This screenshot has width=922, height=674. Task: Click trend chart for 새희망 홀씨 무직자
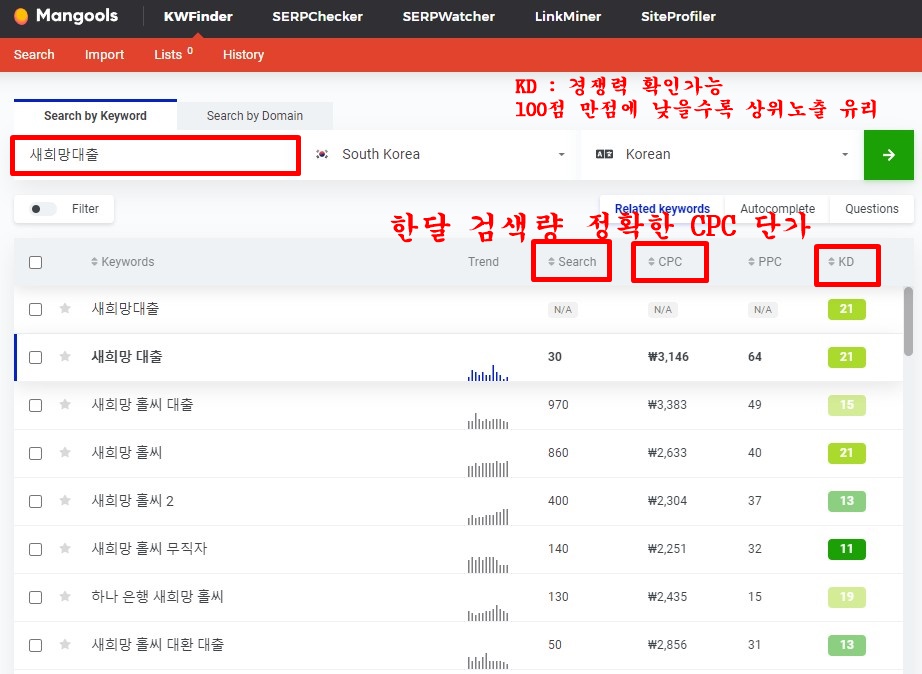tap(488, 565)
